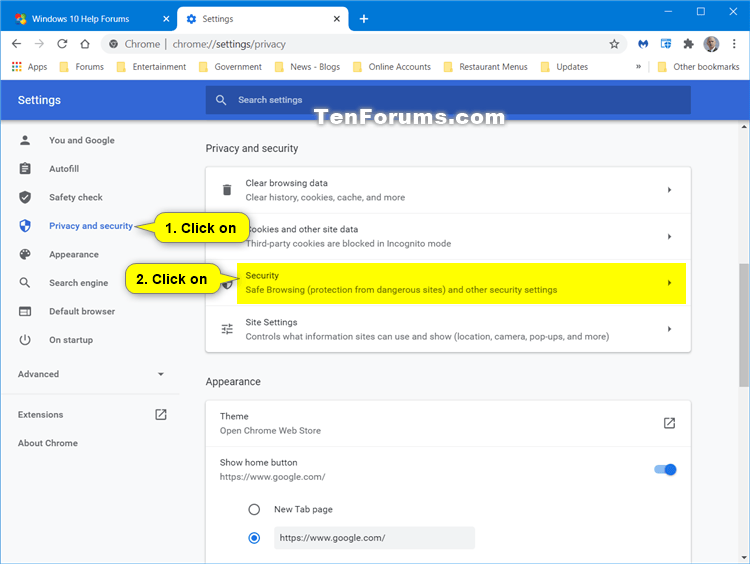Click the blue extension icon beside Malwarebytes
Screen dimensions: 750x564
666,44
